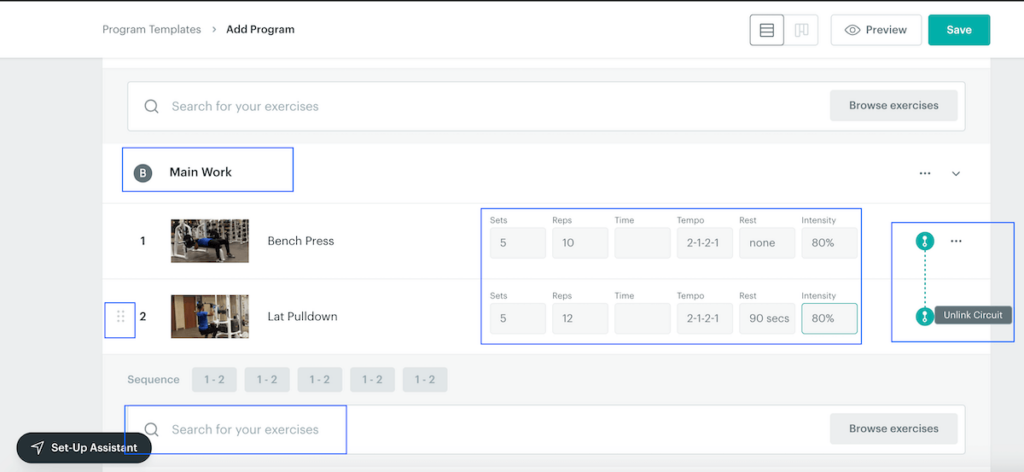Click the Save button

pyautogui.click(x=958, y=30)
